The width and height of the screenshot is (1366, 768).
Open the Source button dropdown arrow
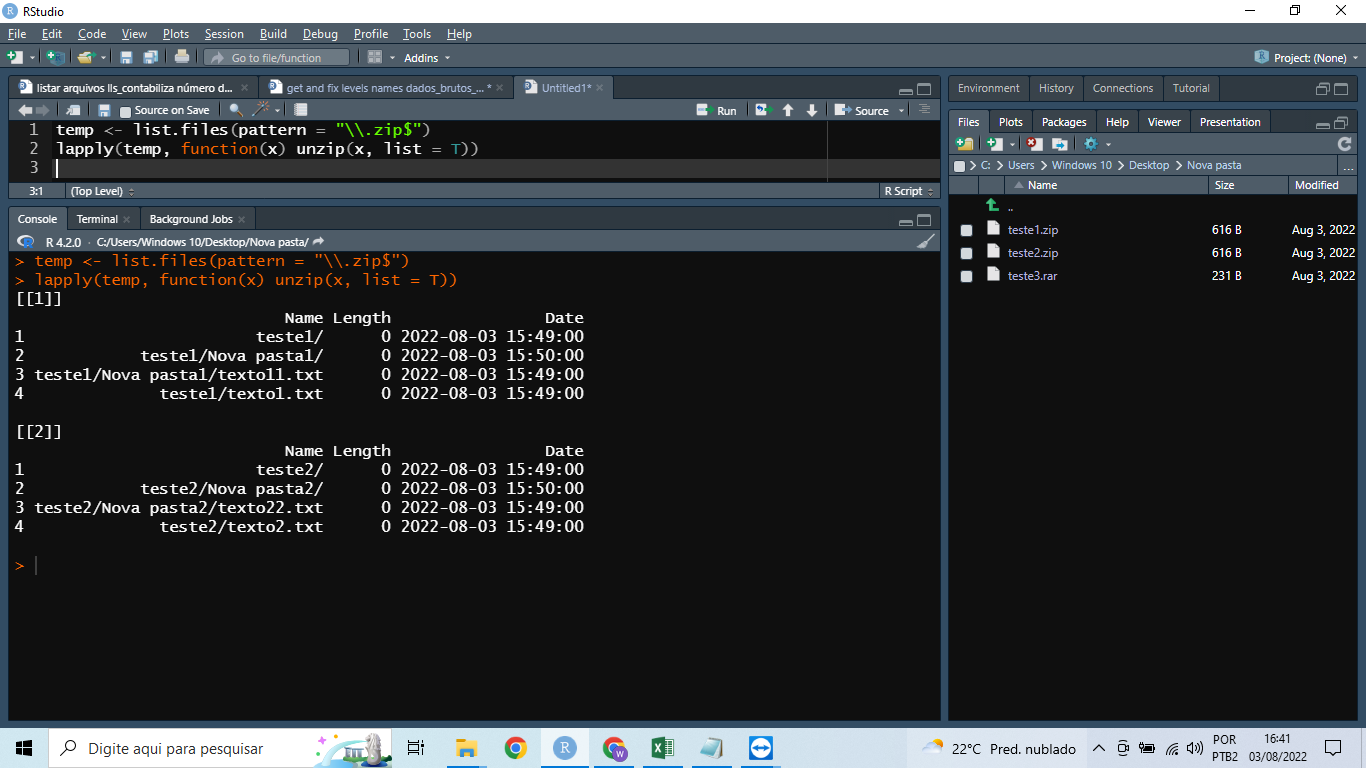pos(901,110)
